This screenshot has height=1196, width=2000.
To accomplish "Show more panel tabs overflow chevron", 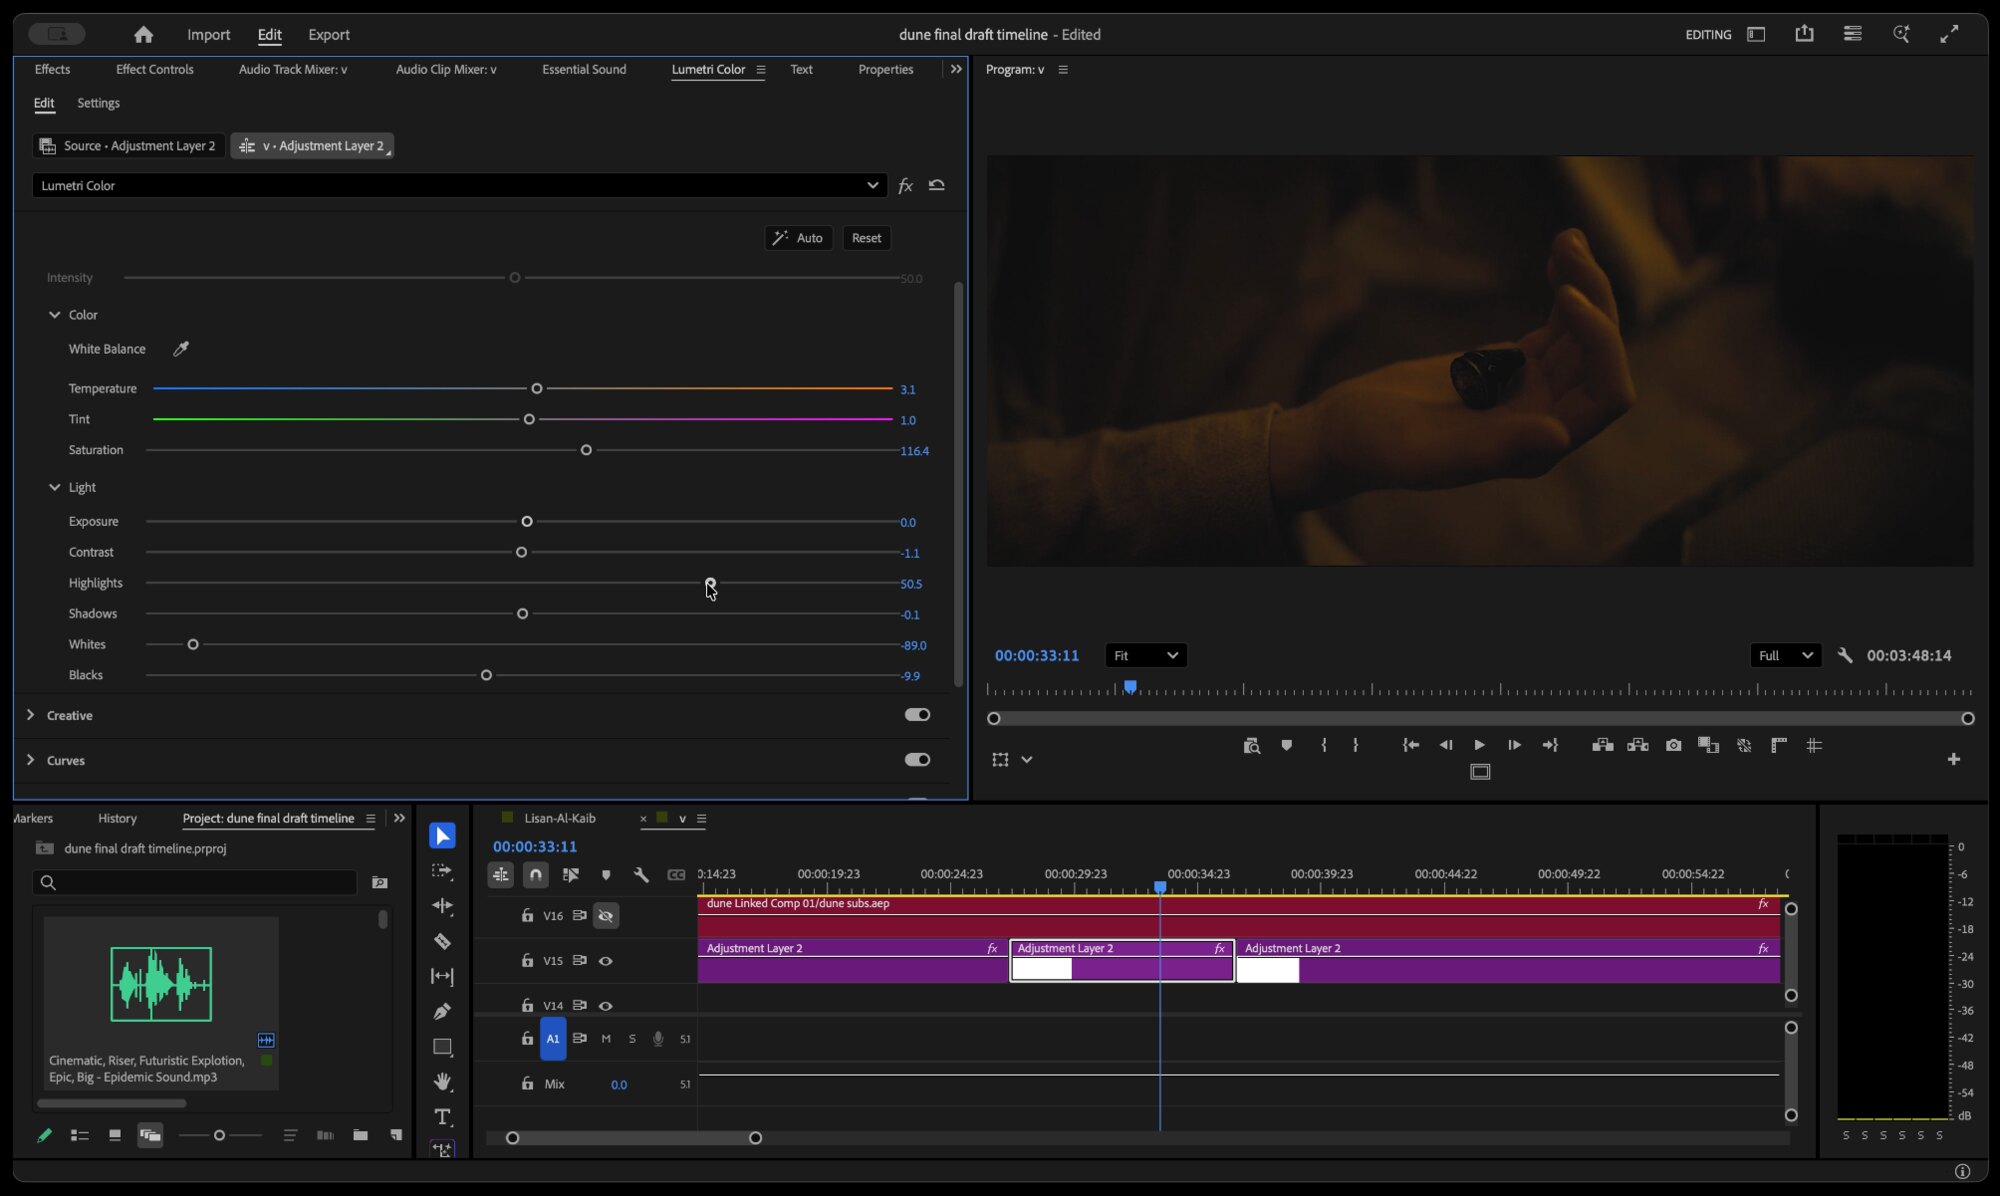I will pos(956,69).
